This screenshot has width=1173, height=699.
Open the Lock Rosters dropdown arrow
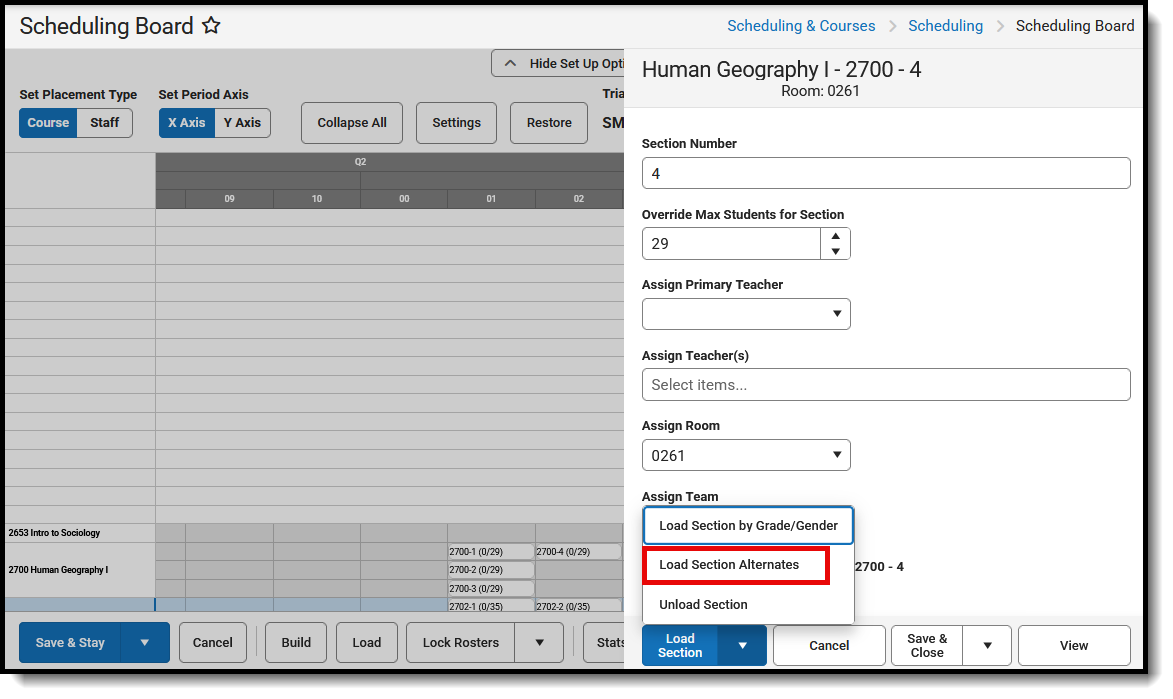point(539,643)
